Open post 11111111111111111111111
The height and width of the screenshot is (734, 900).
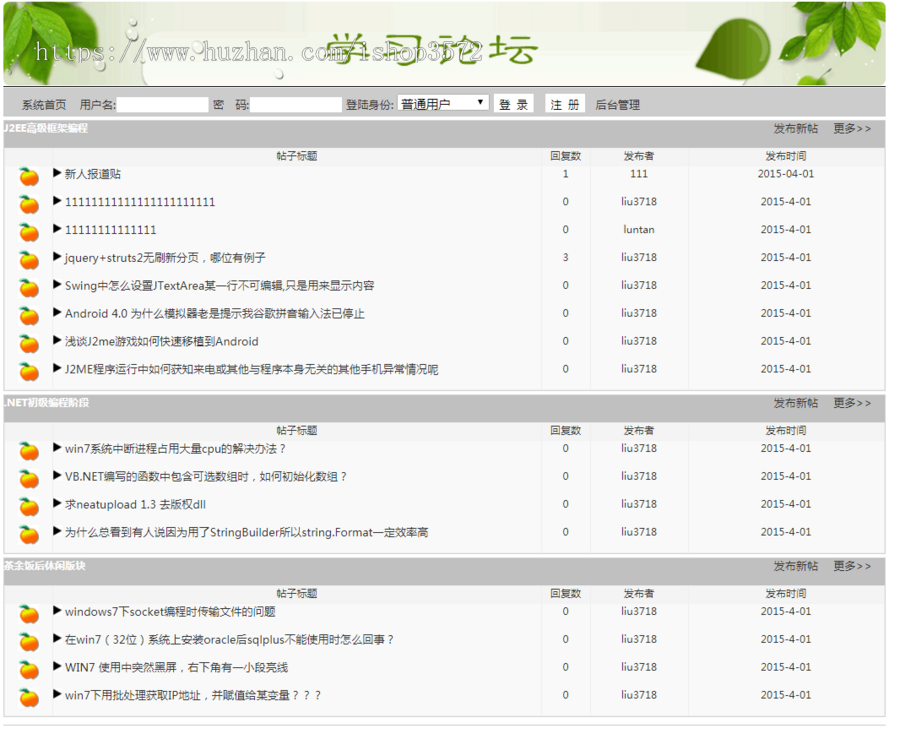[140, 202]
